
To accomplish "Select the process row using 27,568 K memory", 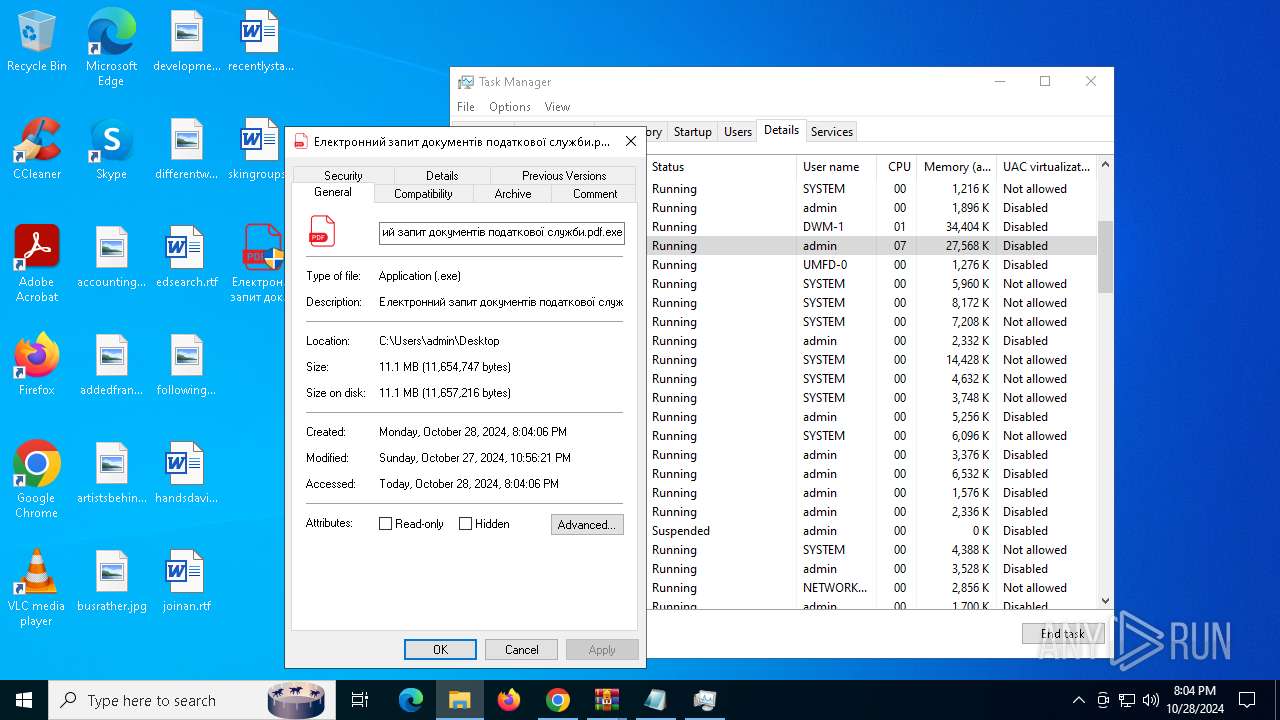I will click(872, 246).
